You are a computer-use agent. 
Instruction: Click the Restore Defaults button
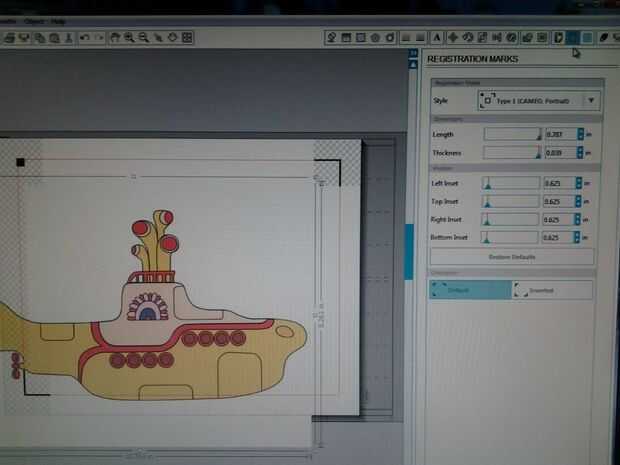pyautogui.click(x=512, y=257)
